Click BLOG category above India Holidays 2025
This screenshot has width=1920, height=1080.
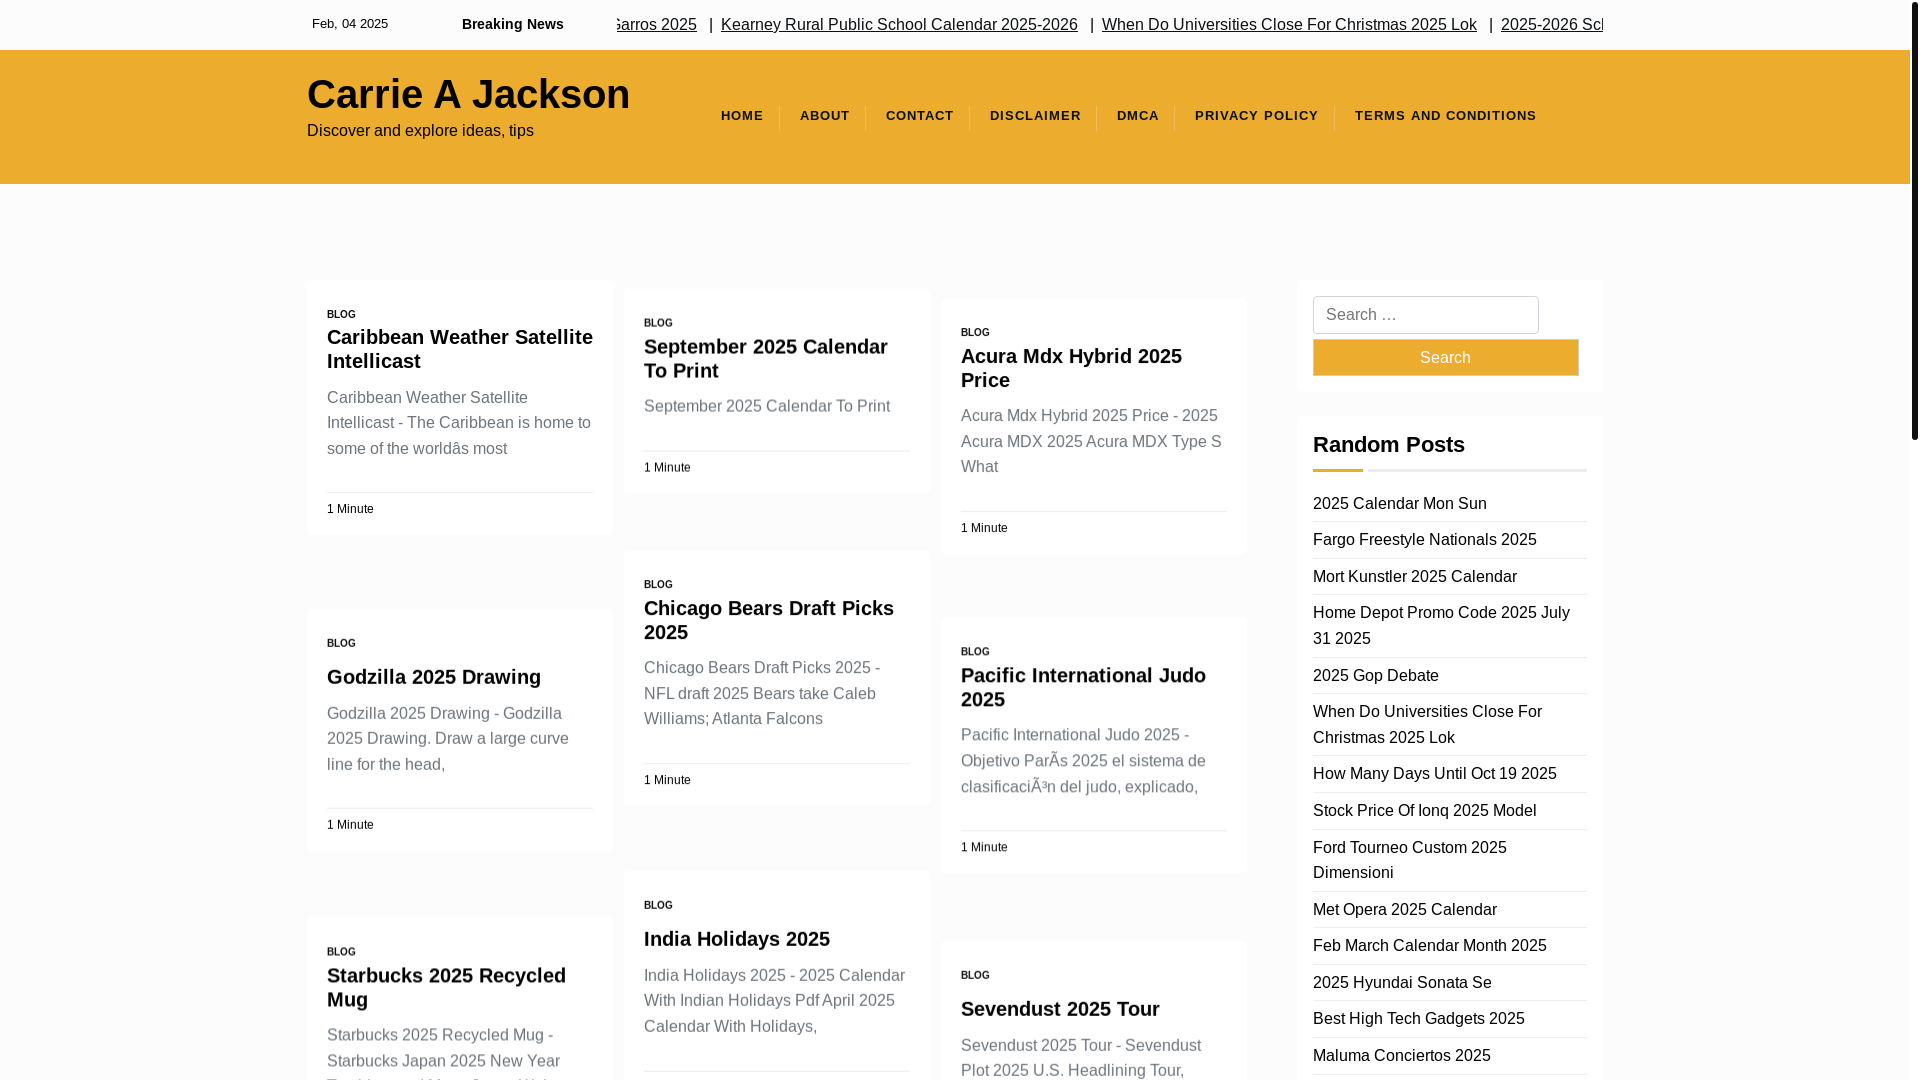point(658,905)
